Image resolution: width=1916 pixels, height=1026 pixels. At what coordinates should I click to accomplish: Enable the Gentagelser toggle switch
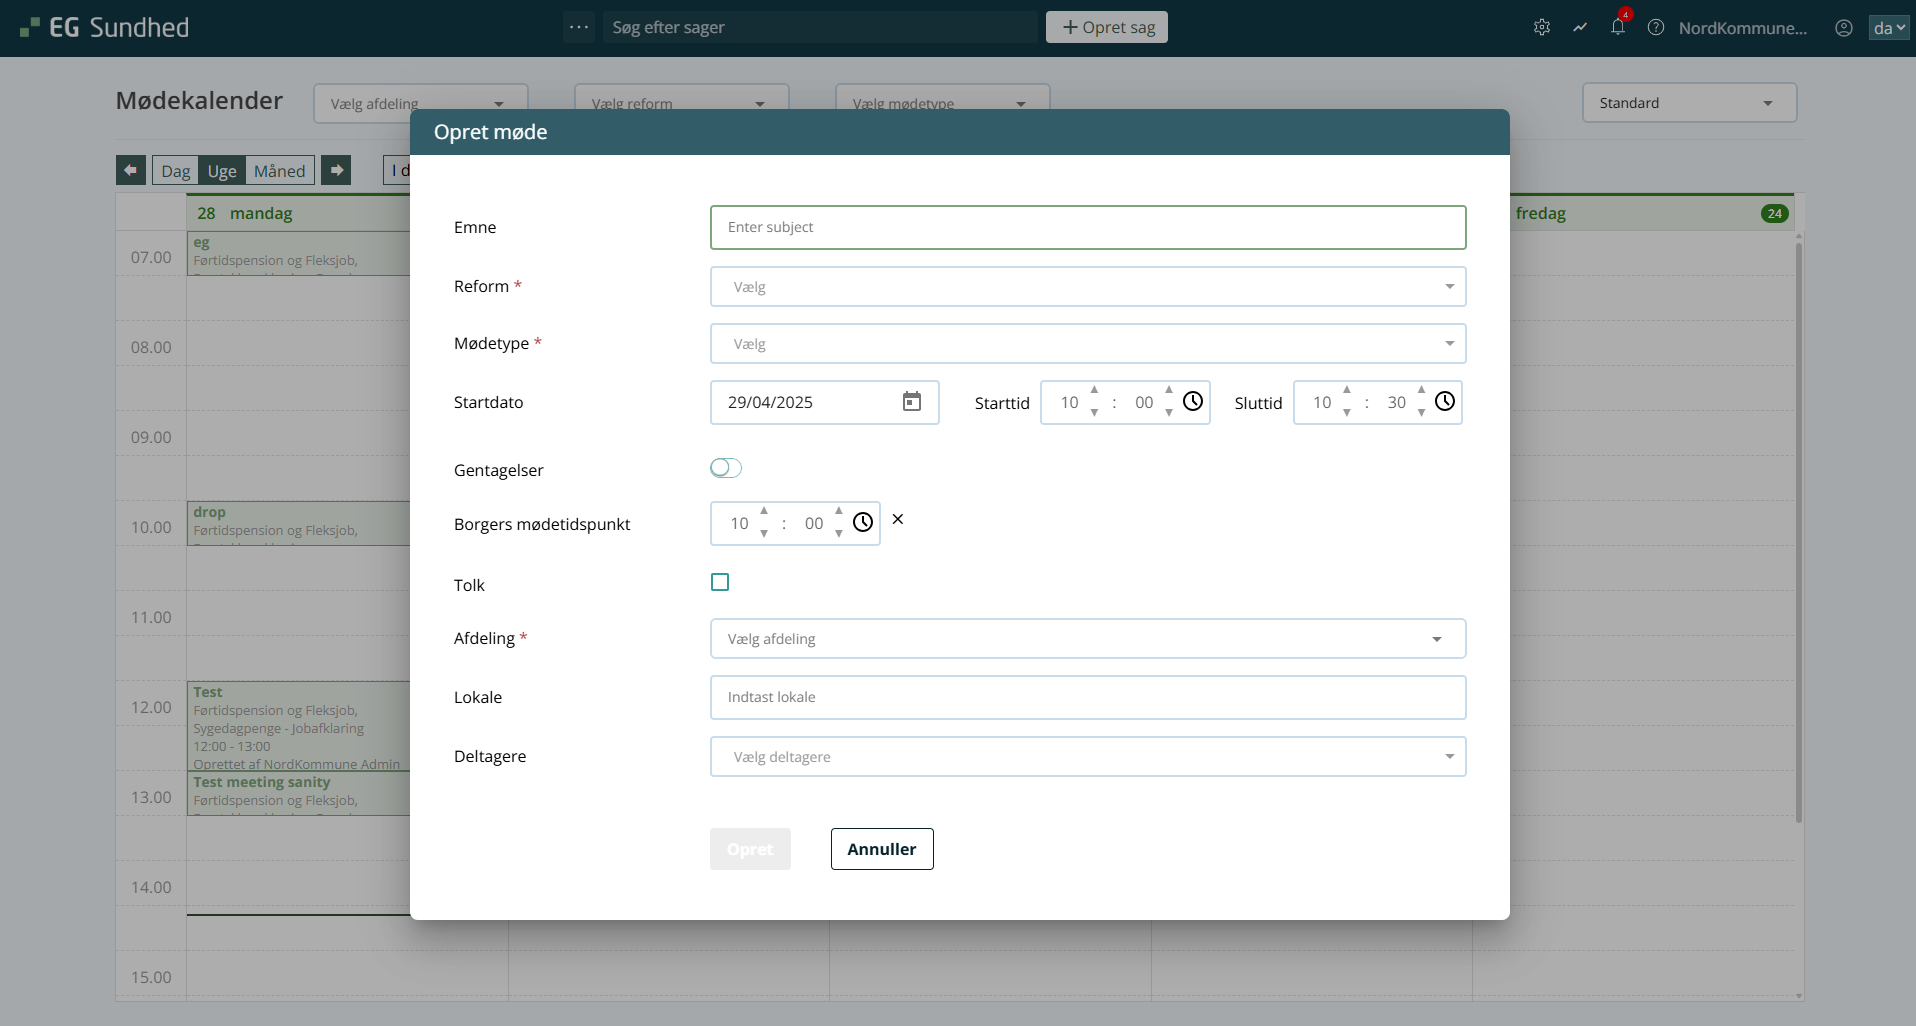(725, 468)
